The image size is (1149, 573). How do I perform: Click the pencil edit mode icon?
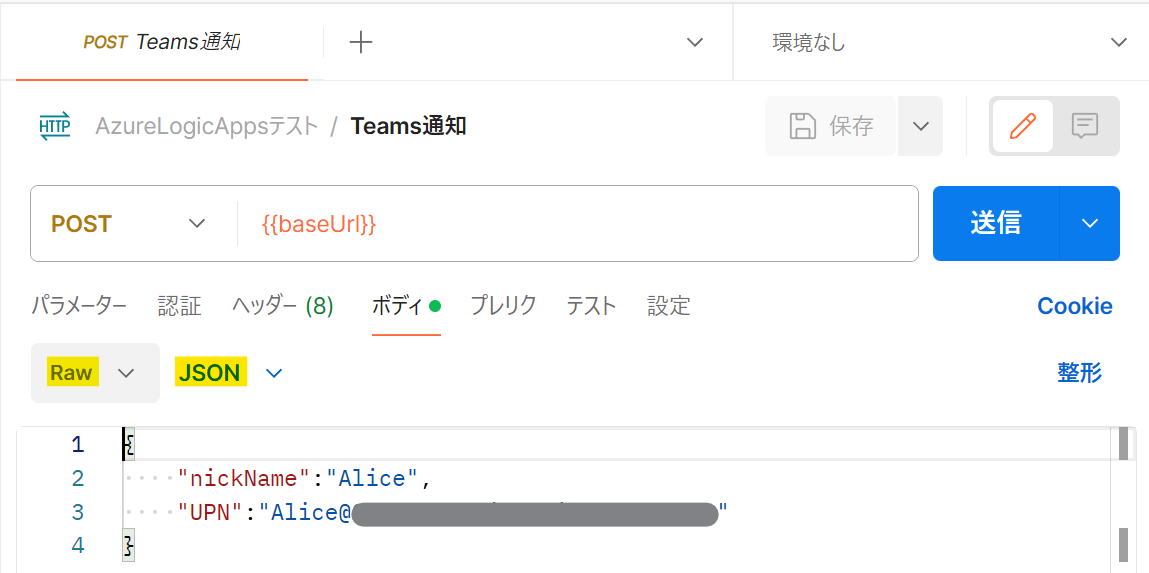click(x=1022, y=126)
